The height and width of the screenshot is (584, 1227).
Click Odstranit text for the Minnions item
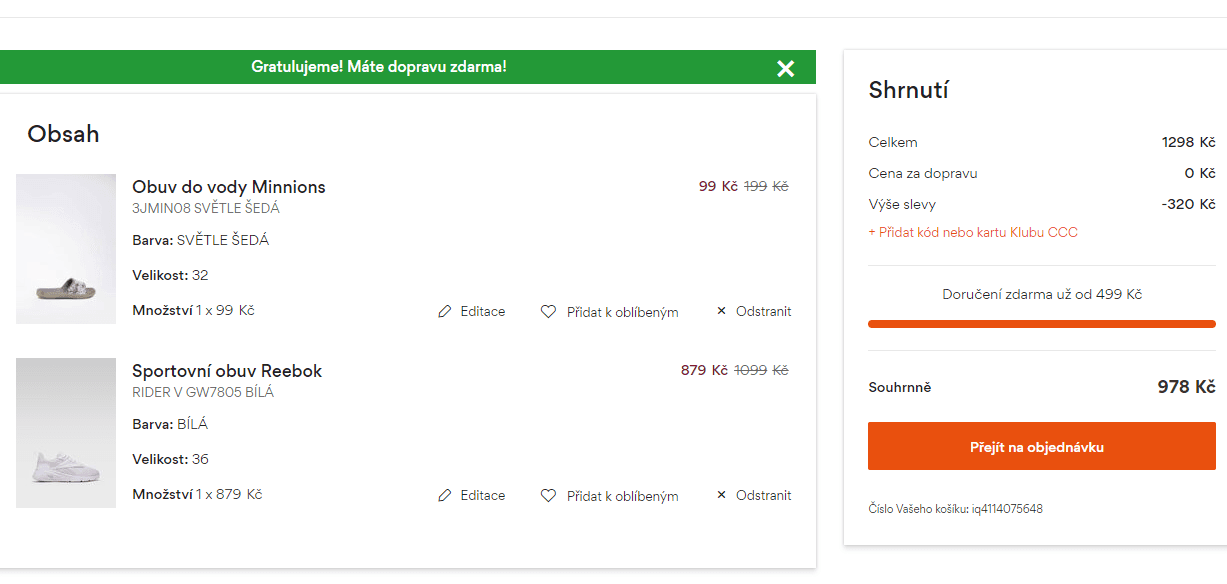764,311
